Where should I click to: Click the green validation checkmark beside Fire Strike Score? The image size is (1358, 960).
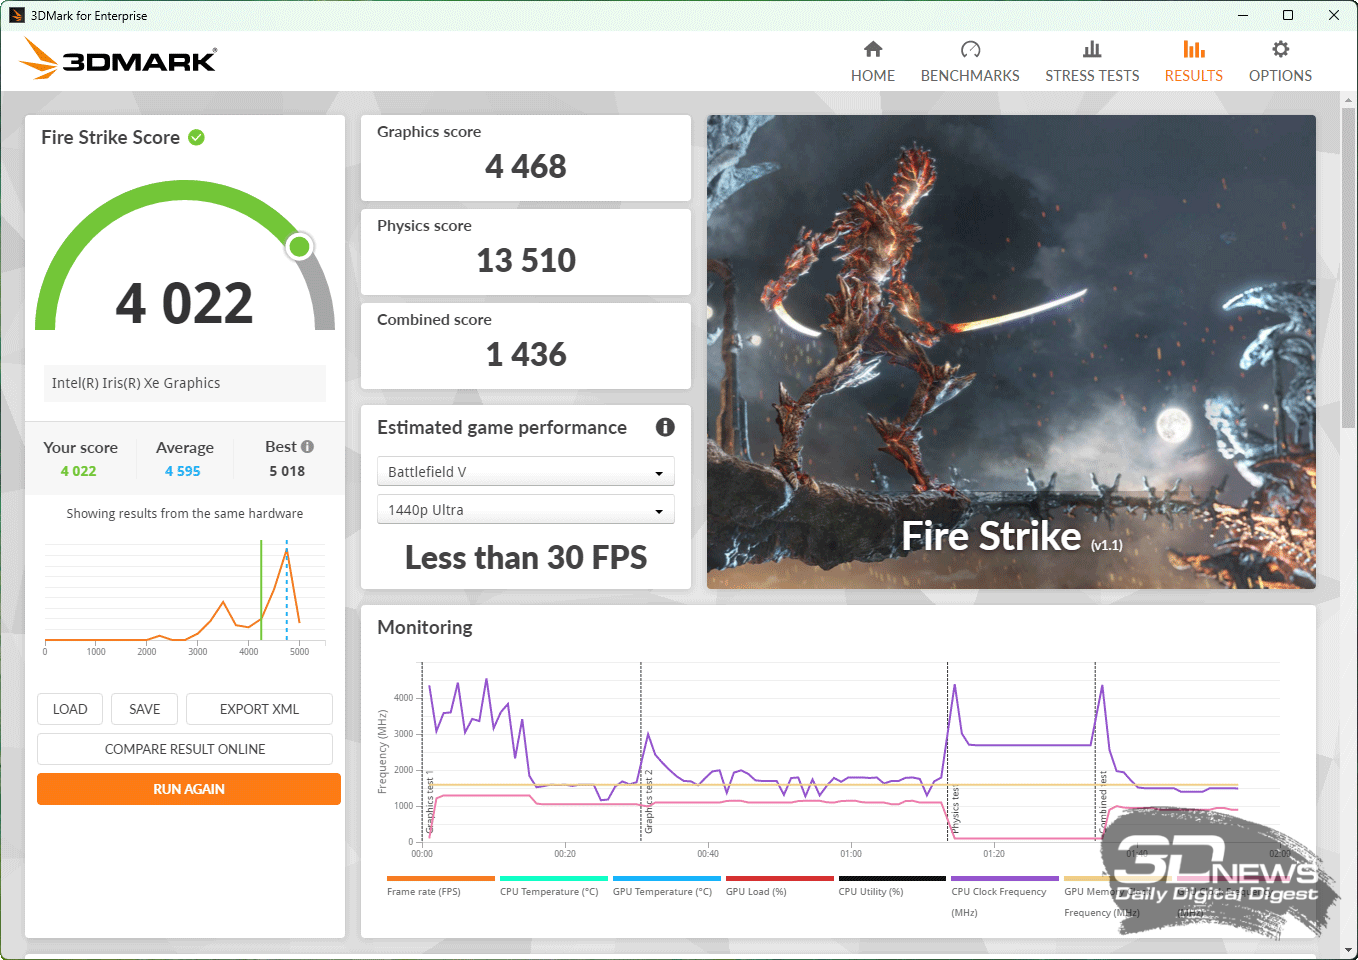[x=197, y=137]
